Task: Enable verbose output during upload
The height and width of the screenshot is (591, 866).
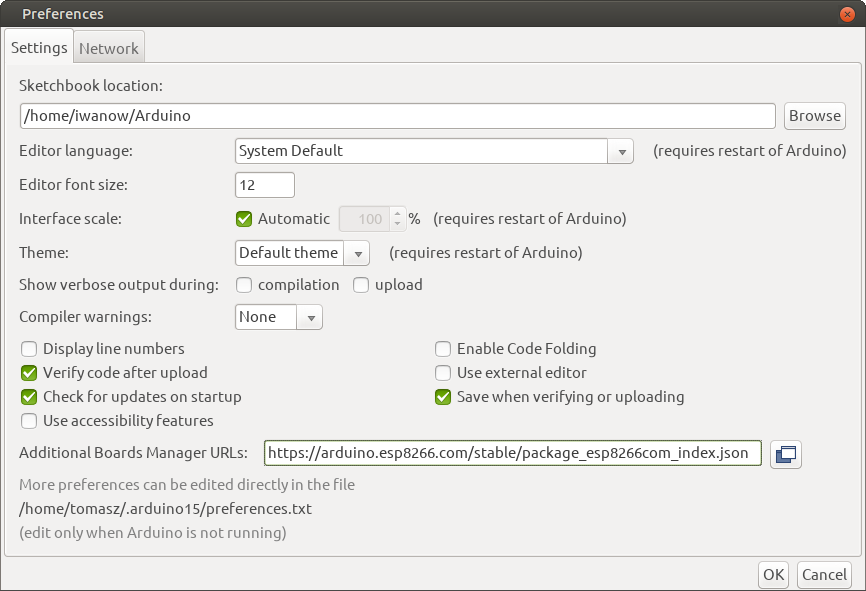Action: pos(361,285)
